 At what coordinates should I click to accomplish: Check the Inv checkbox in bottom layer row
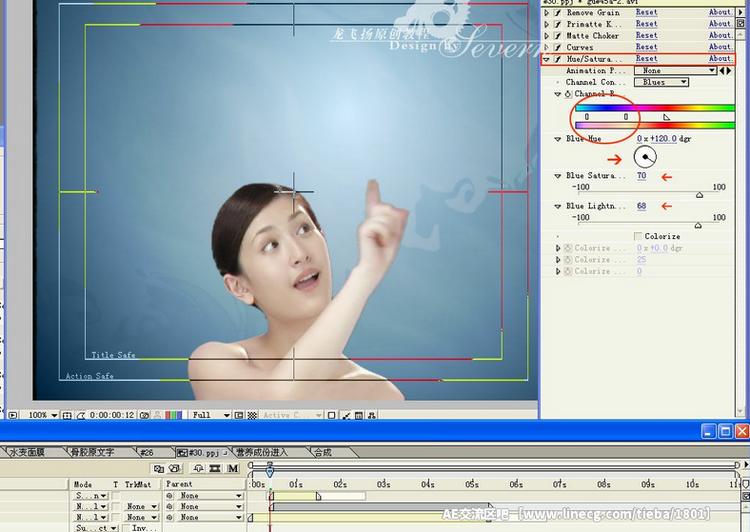point(126,528)
